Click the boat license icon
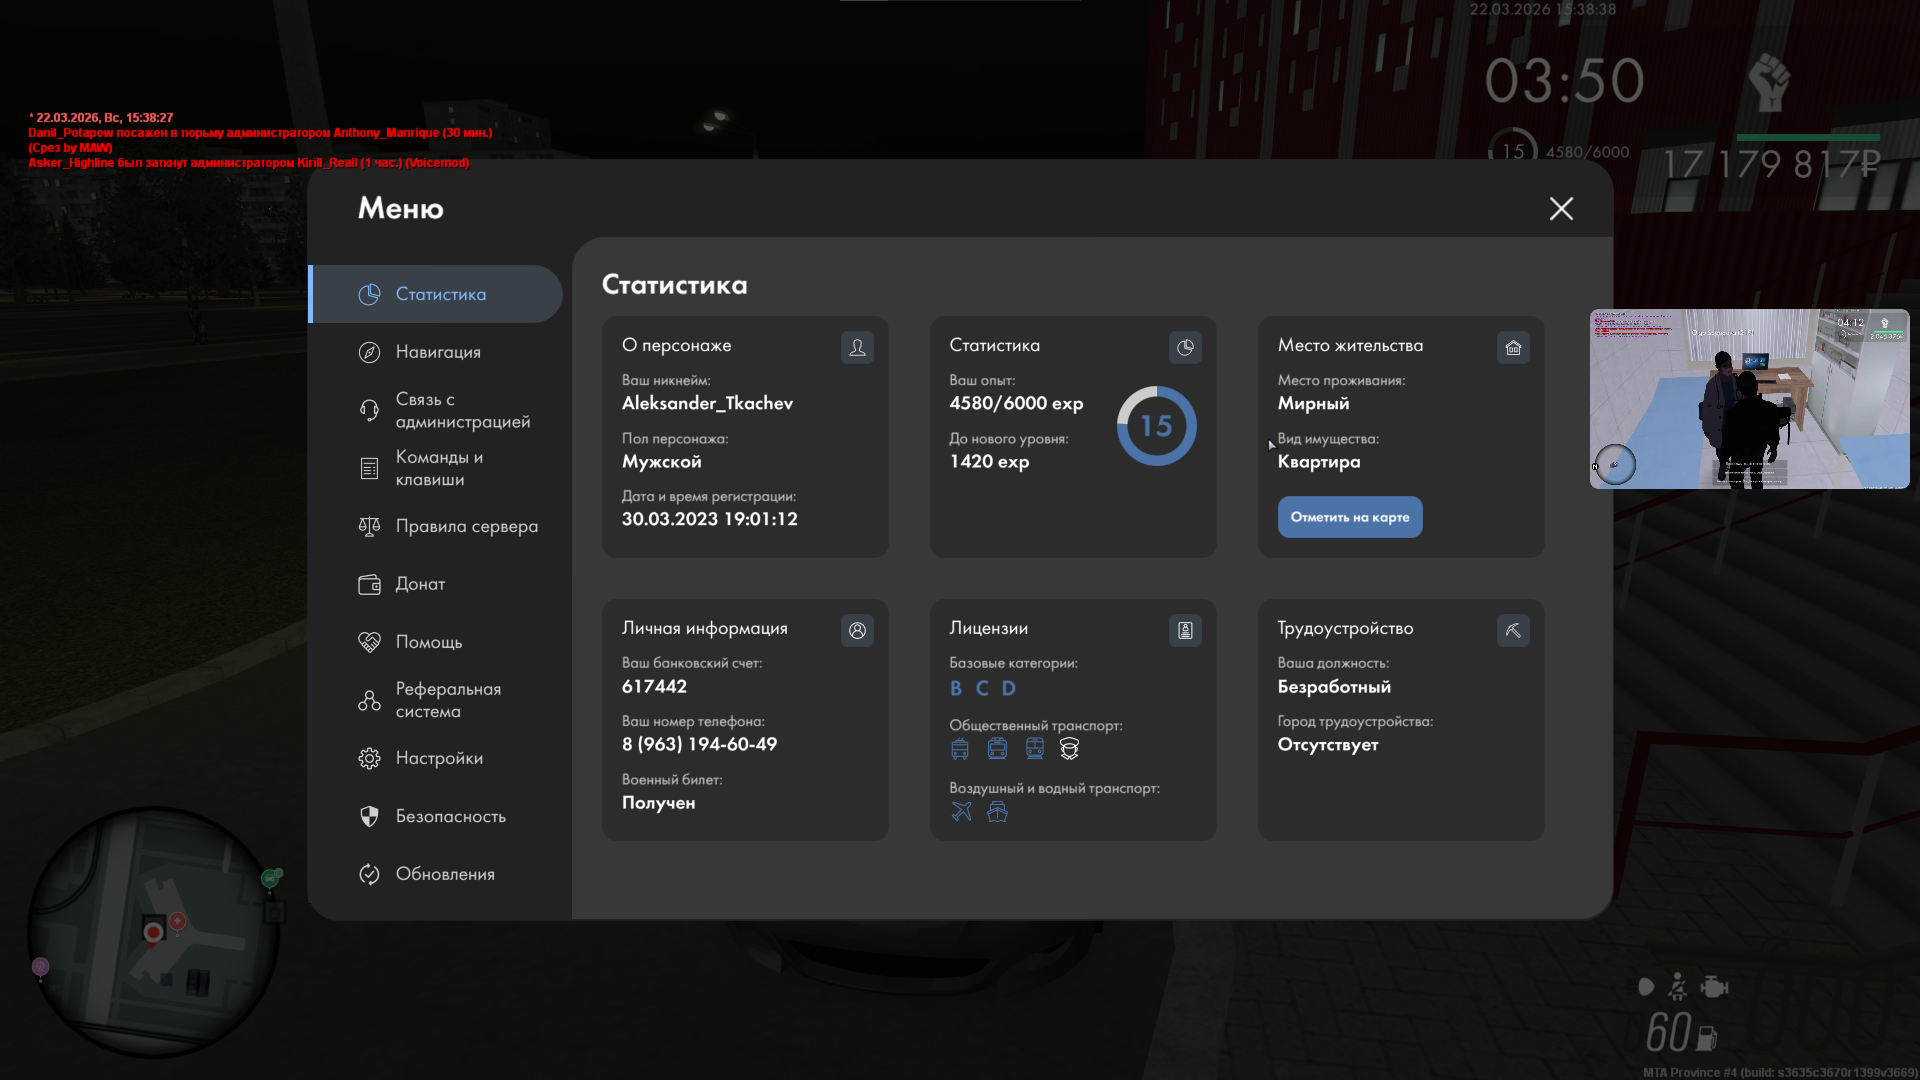 point(997,811)
